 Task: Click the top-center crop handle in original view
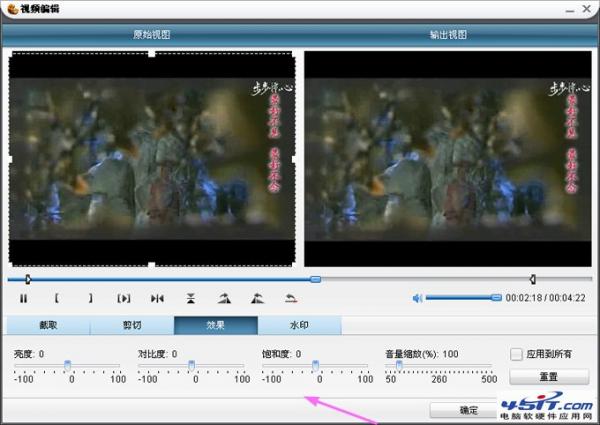tap(152, 54)
